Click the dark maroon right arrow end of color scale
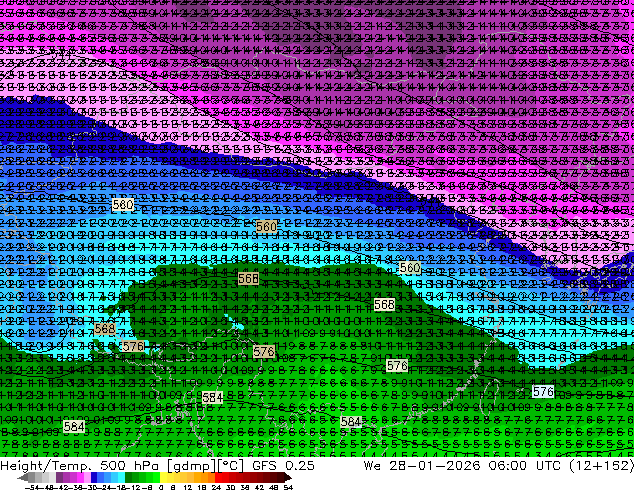This screenshot has width=634, height=490. click(287, 478)
